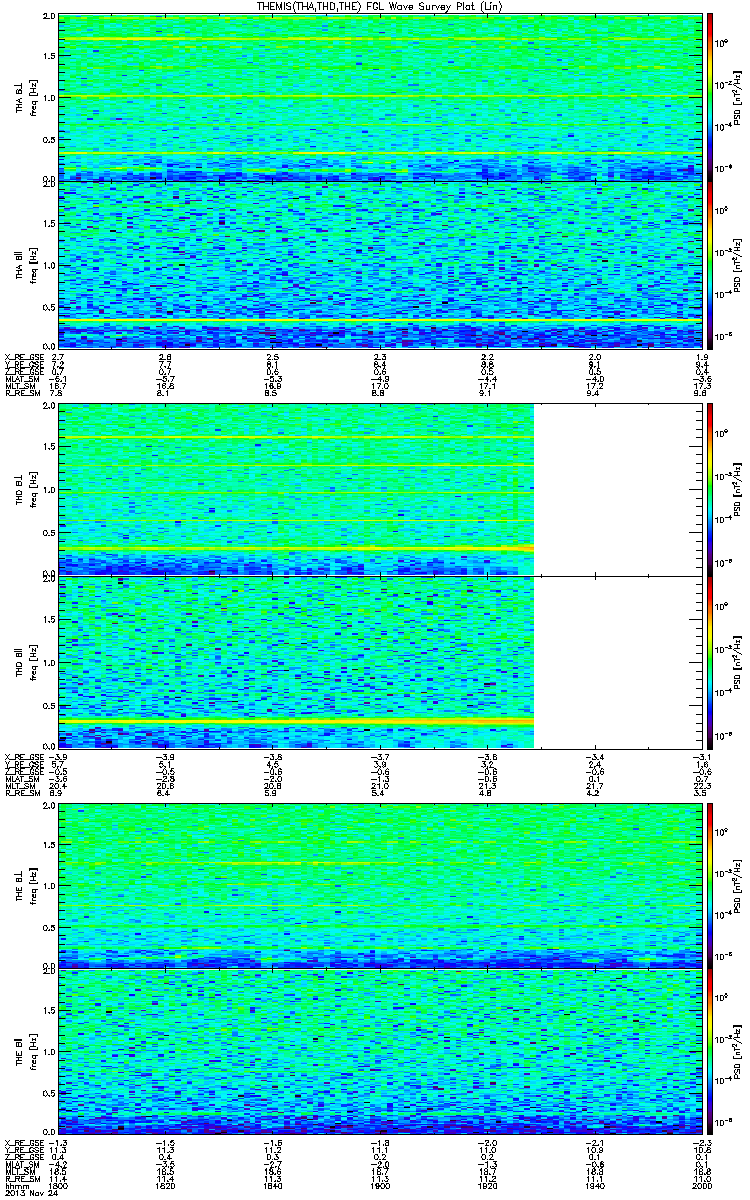Click the color bar beside the THD BL panel
The width and height of the screenshot is (750, 1200).
(709, 488)
